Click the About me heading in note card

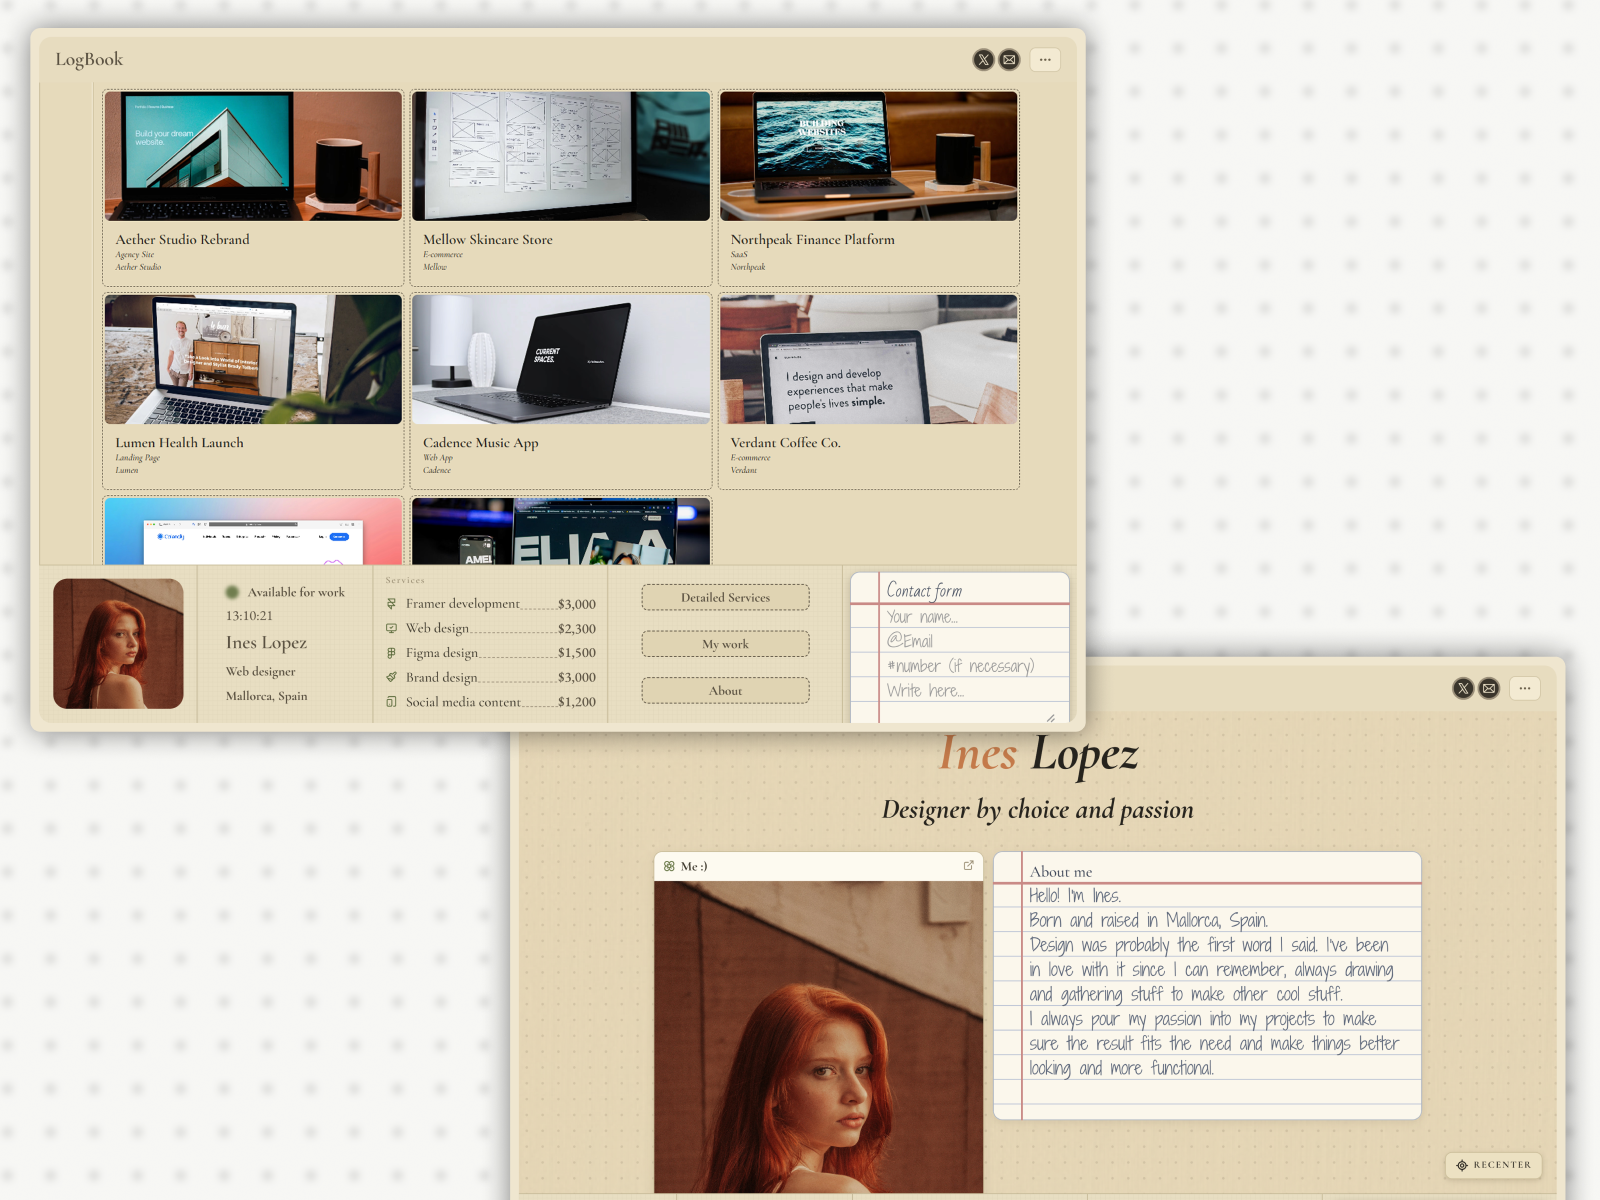1061,872
